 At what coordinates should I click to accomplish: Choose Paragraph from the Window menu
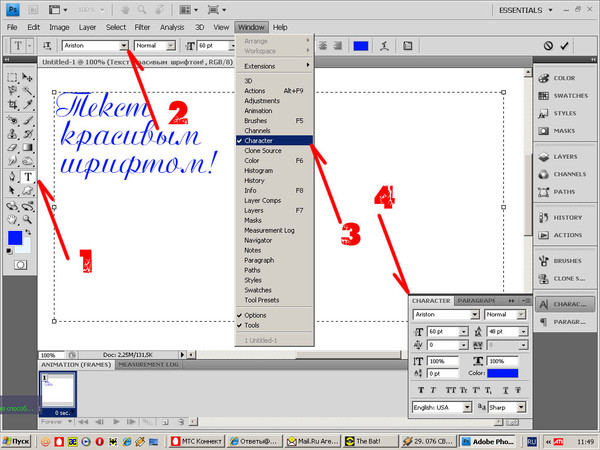(x=274, y=260)
